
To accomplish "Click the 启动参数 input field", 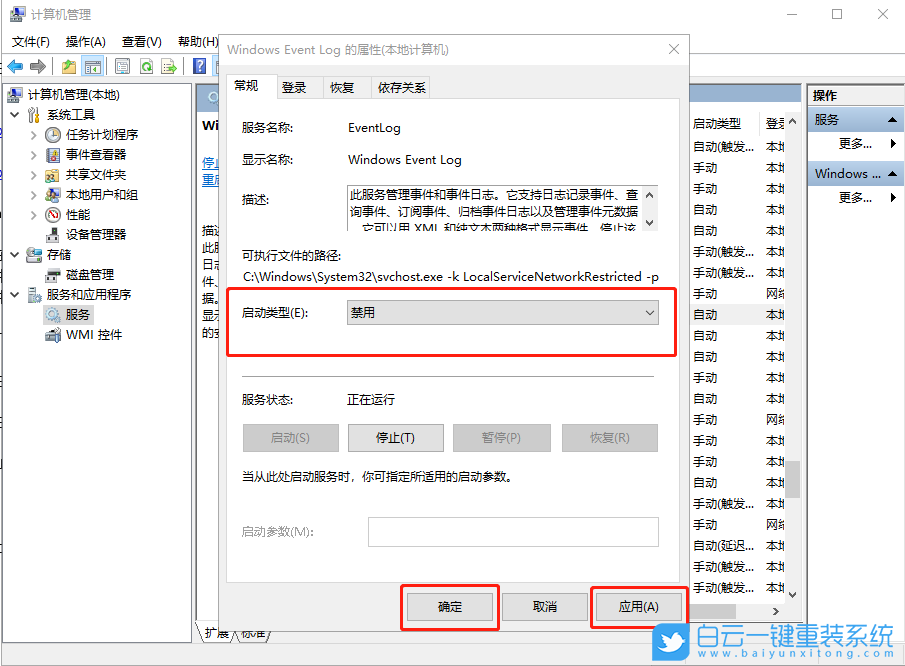I will (x=512, y=531).
